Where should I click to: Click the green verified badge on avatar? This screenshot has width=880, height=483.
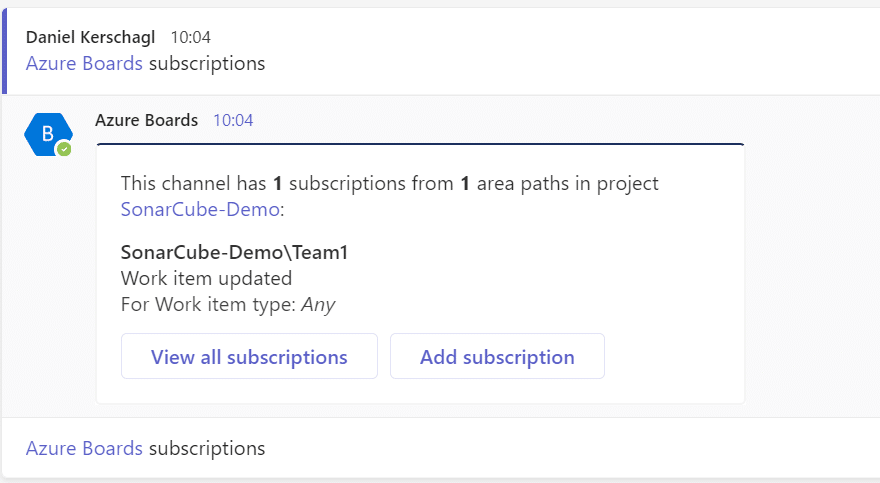pyautogui.click(x=65, y=149)
